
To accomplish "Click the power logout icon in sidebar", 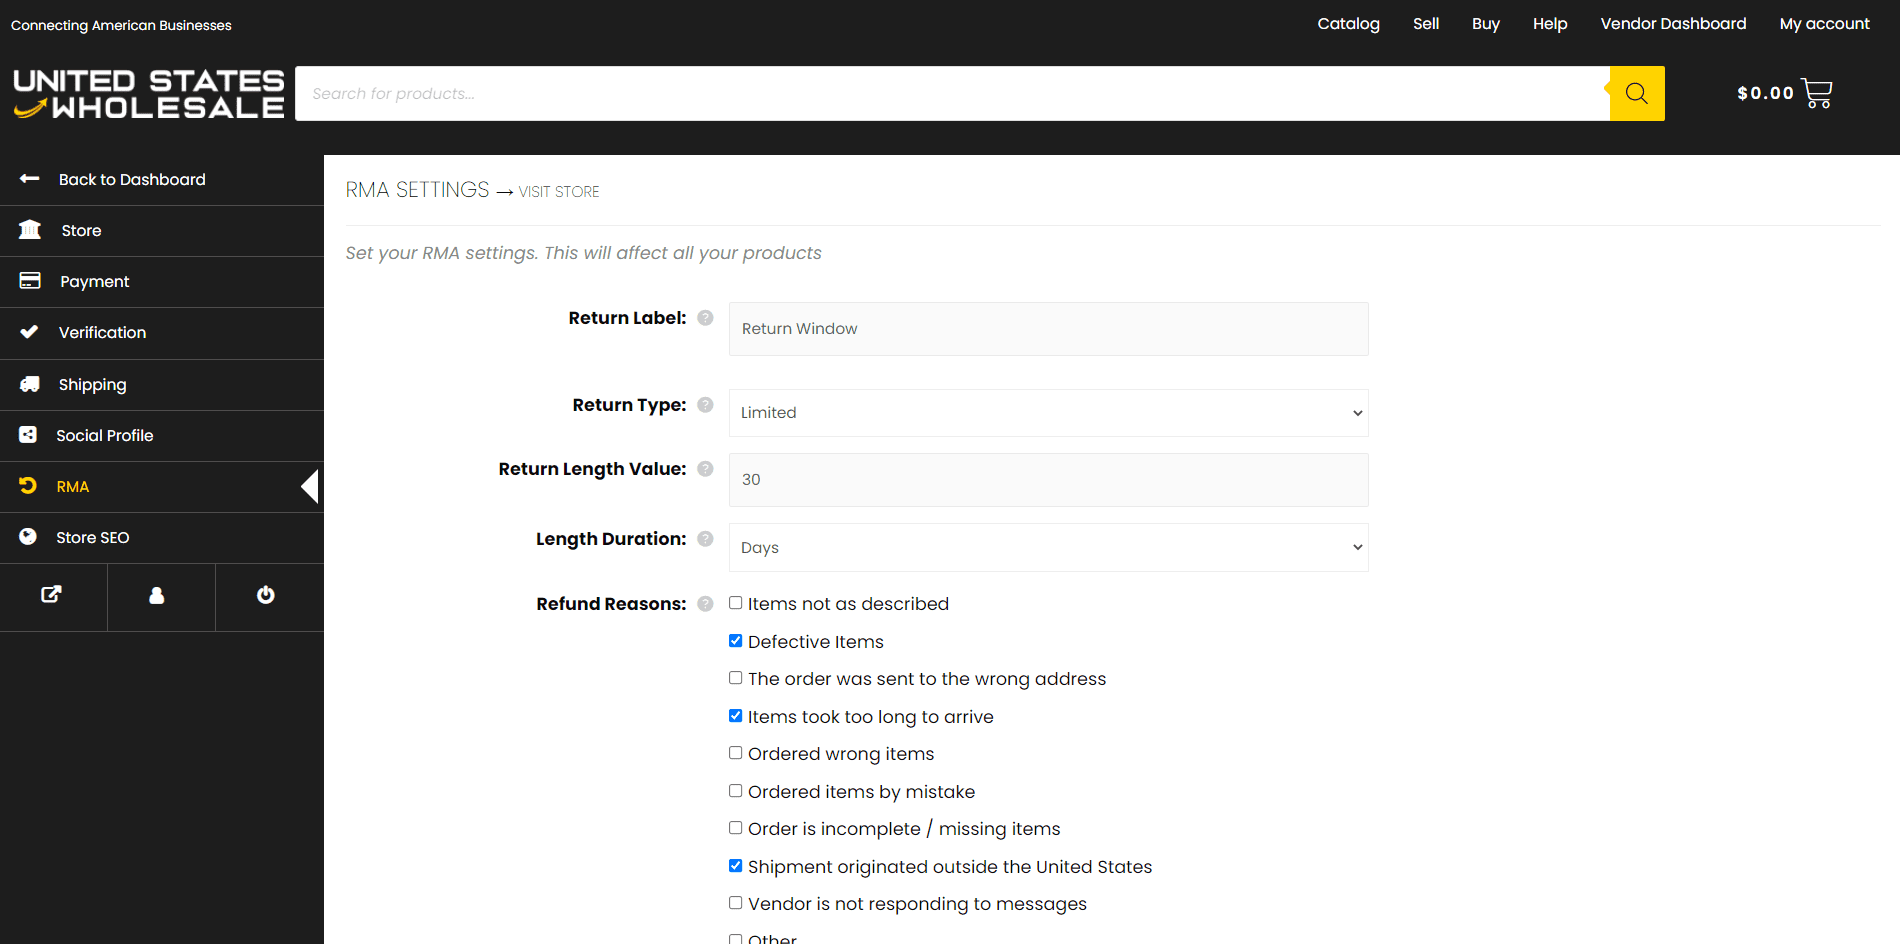I will click(265, 595).
